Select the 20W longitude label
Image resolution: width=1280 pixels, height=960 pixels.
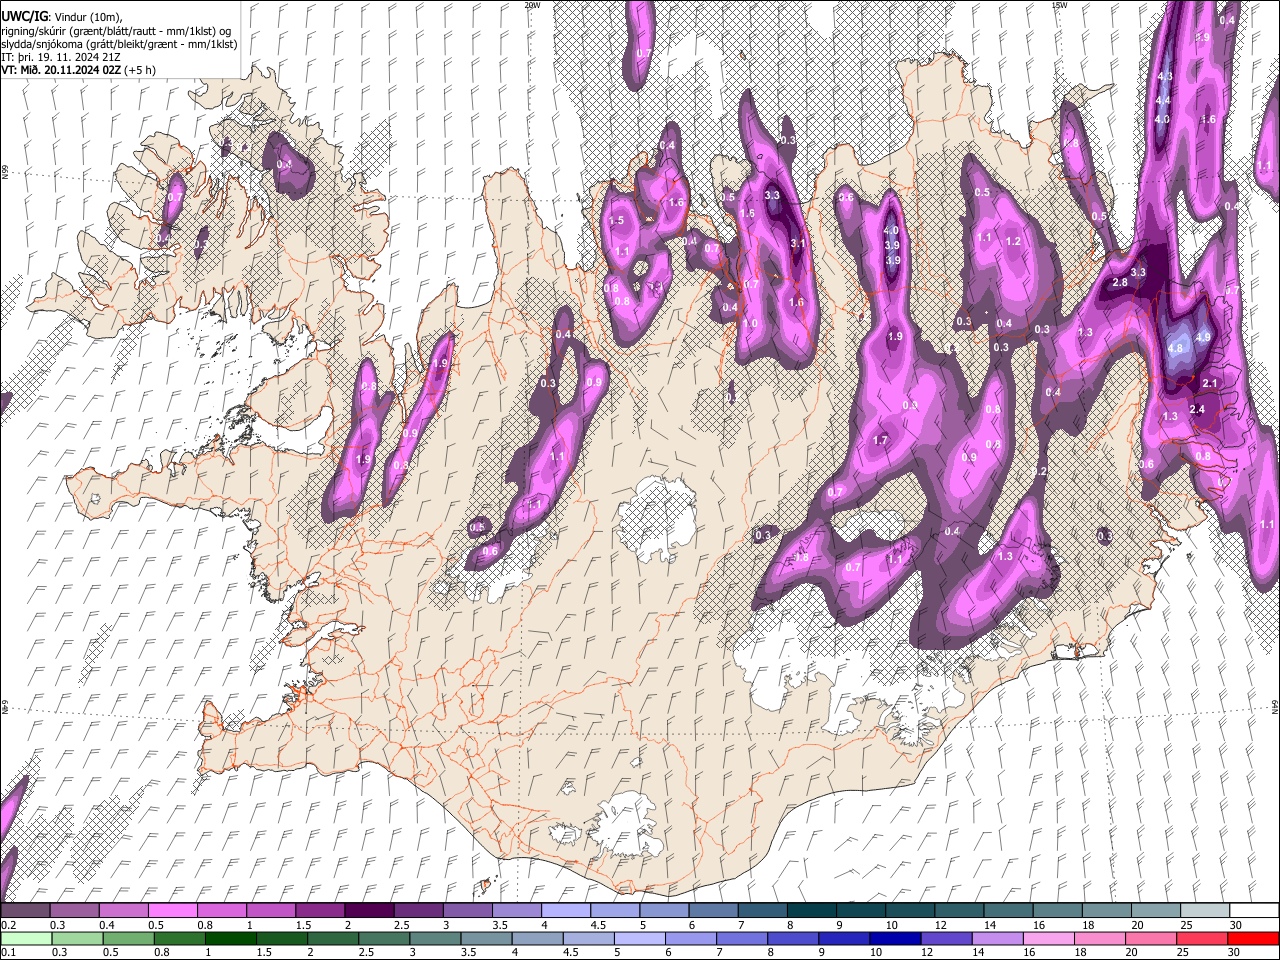tap(532, 5)
